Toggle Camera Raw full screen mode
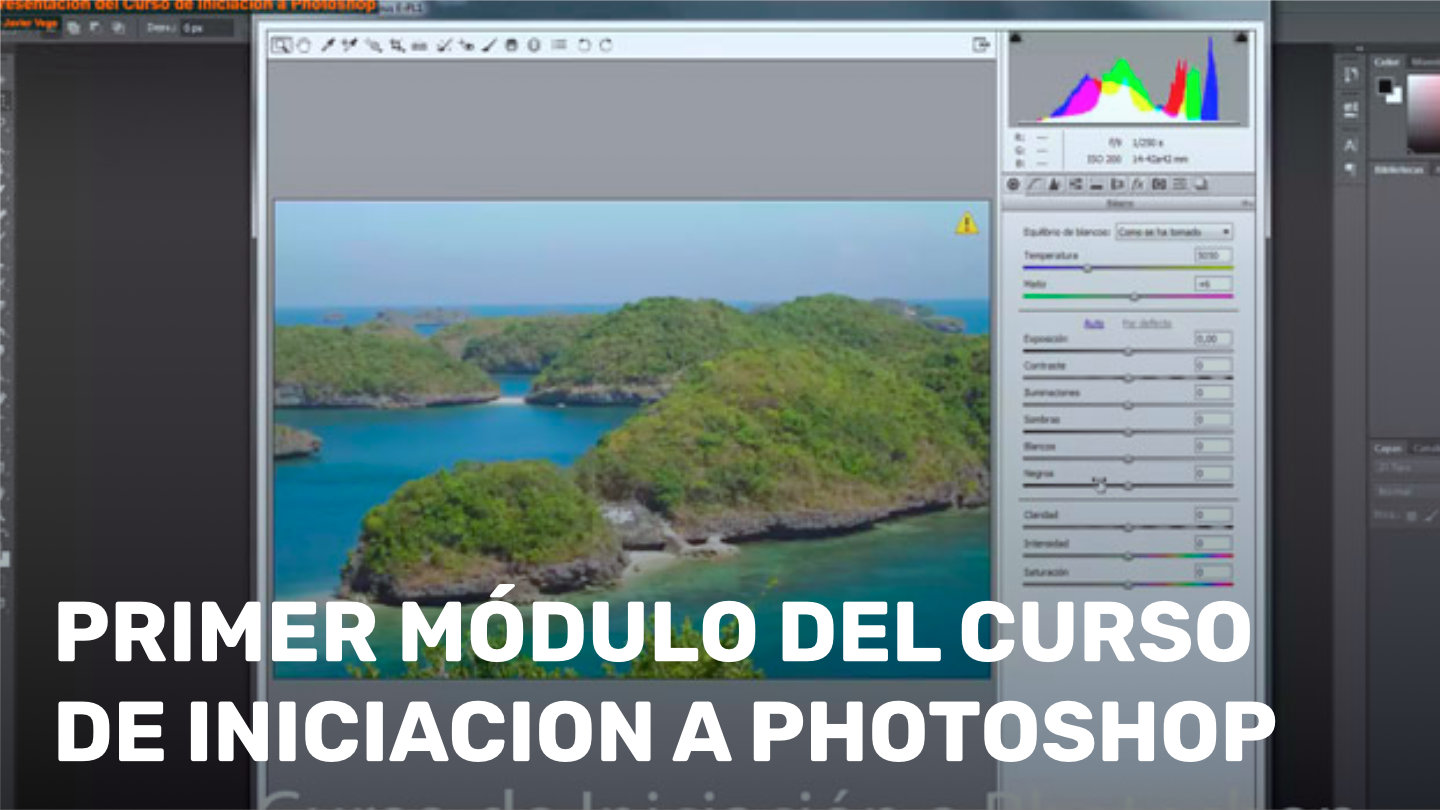1440x810 pixels. (981, 44)
